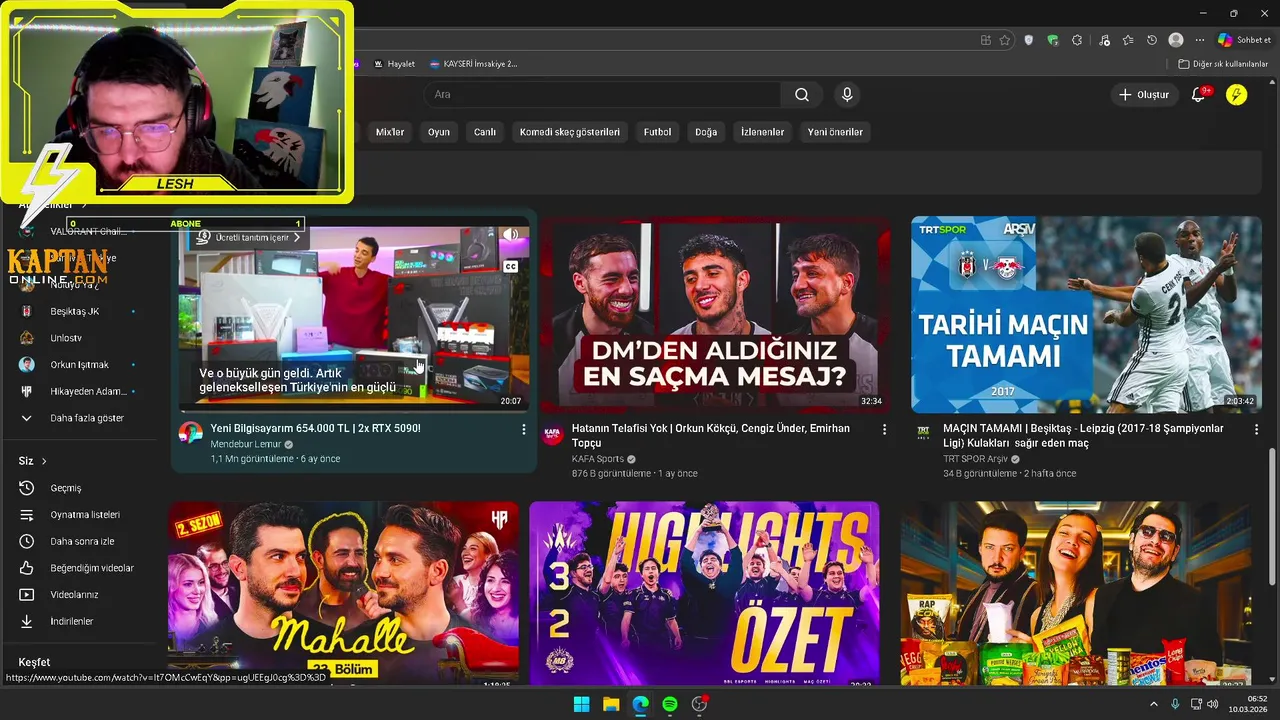Select Komedi skeç gösterileri chip
The height and width of the screenshot is (720, 1280).
(x=570, y=132)
